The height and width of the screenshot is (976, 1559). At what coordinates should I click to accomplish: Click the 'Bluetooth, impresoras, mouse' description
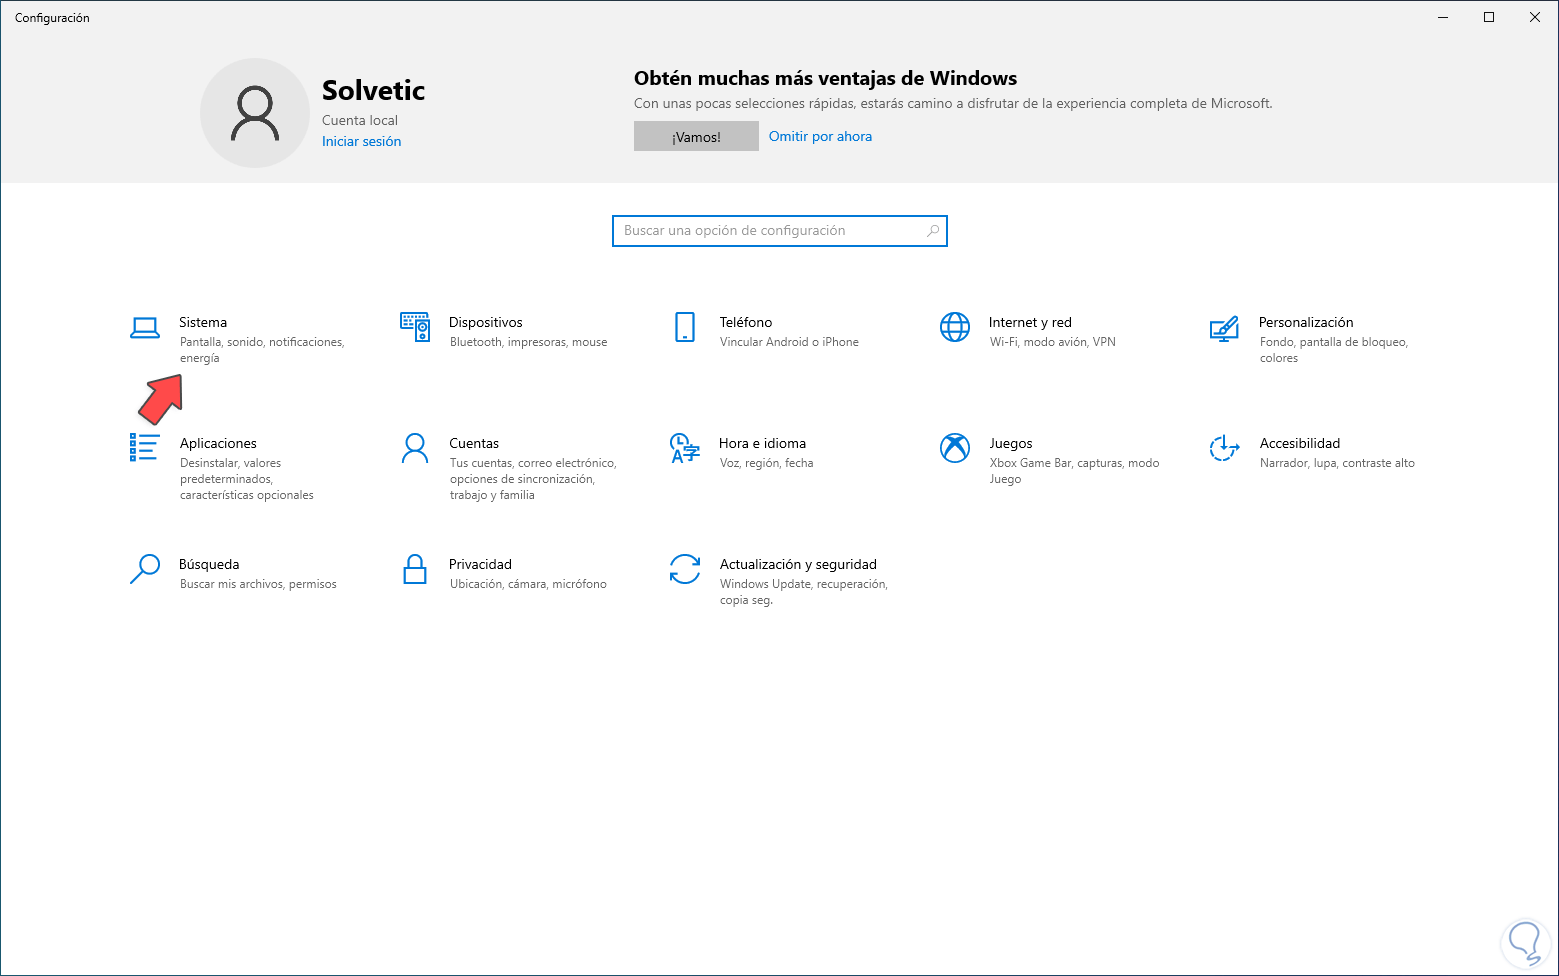coord(529,342)
